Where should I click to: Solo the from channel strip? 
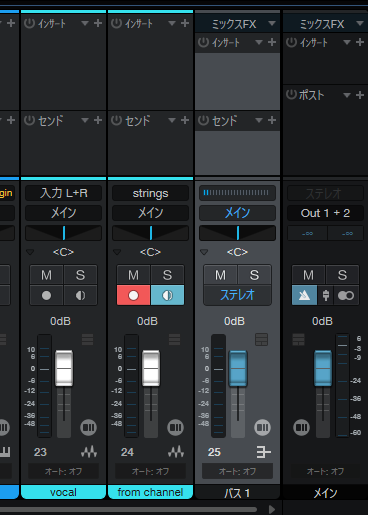pyautogui.click(x=167, y=275)
